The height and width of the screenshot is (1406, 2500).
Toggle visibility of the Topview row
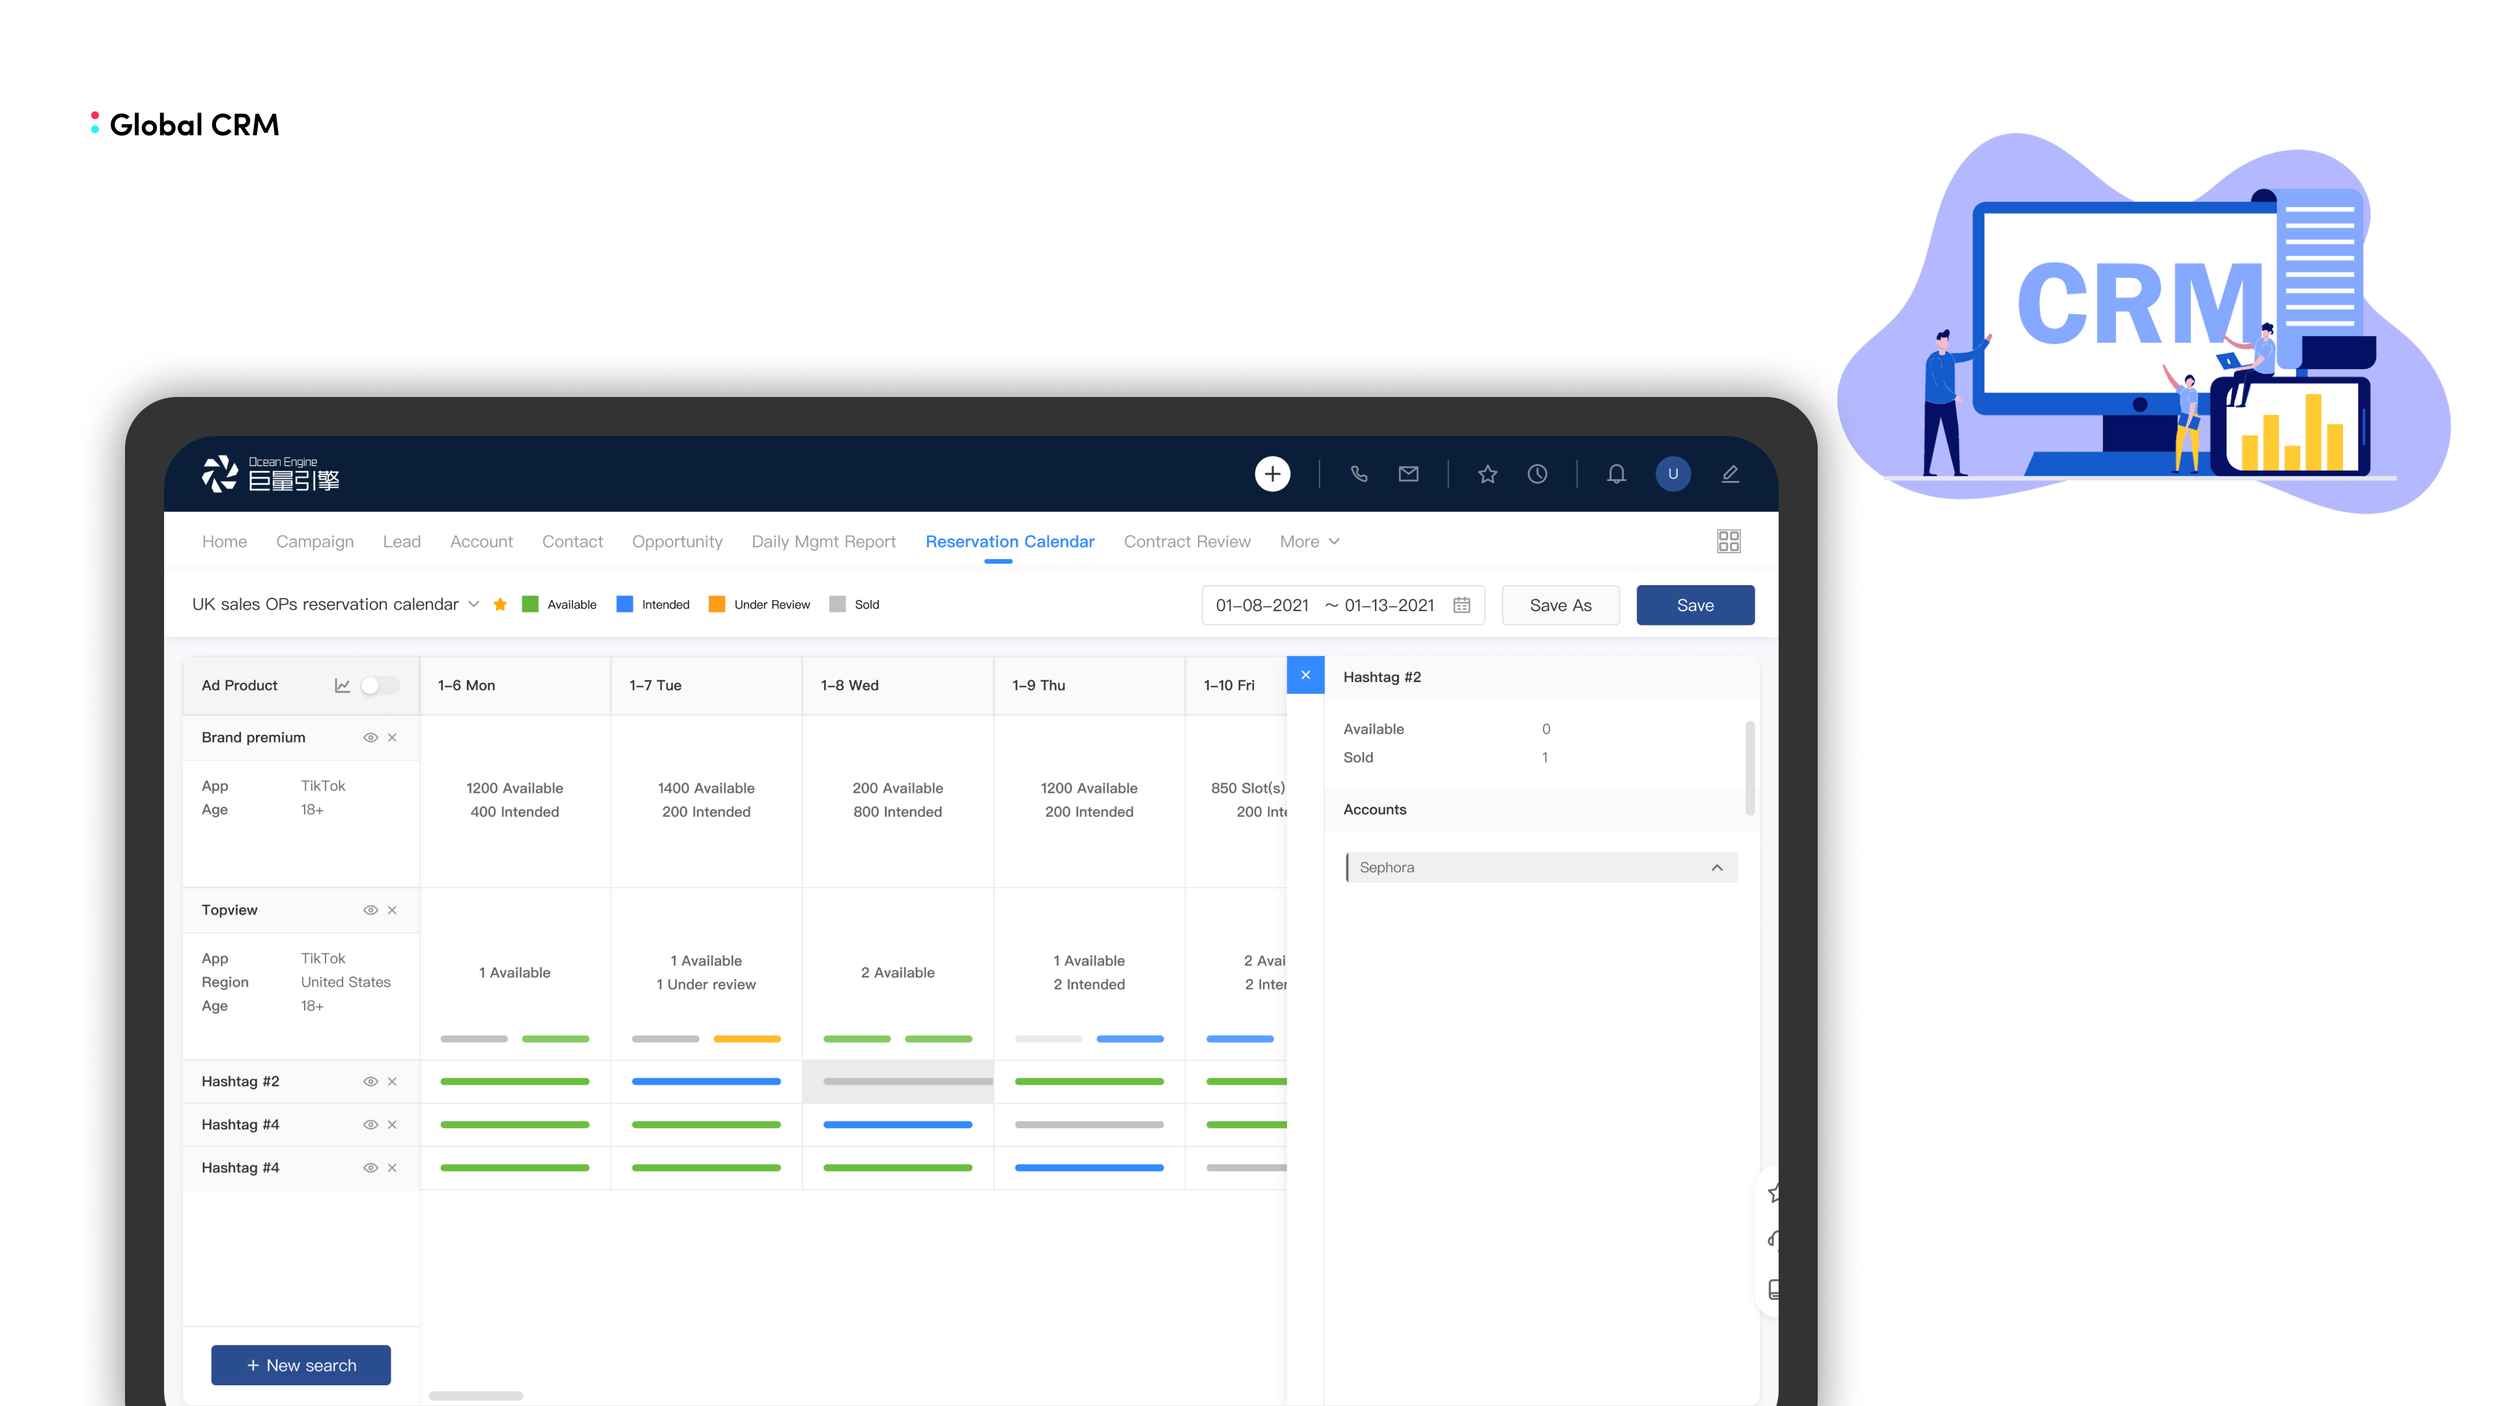coord(370,910)
